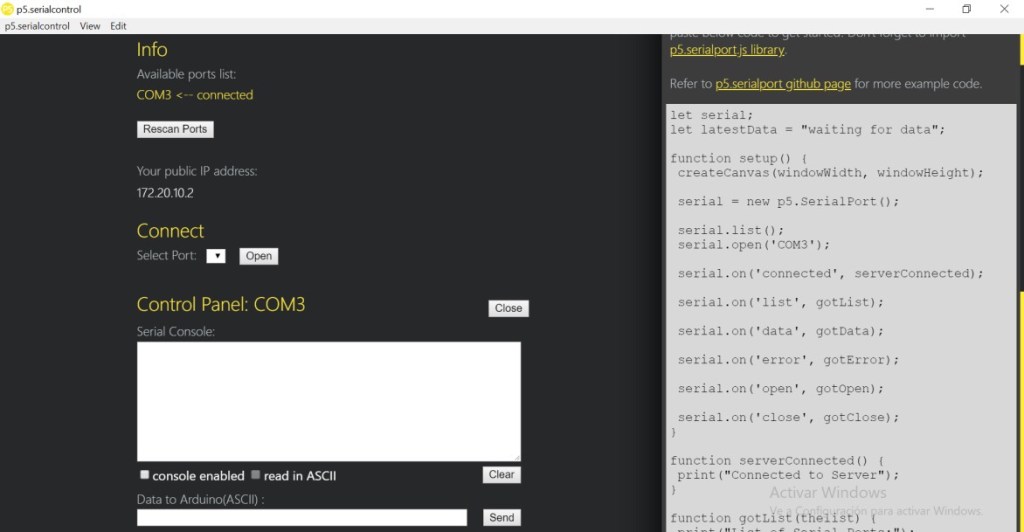Open the p5.serialcontrol menu

[37, 26]
